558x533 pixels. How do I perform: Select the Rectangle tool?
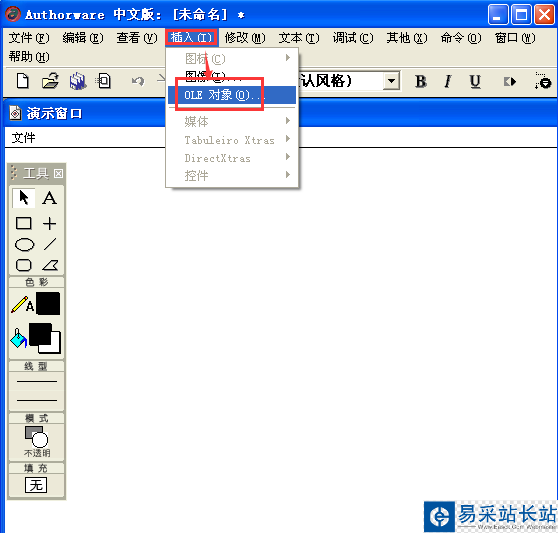(23, 223)
